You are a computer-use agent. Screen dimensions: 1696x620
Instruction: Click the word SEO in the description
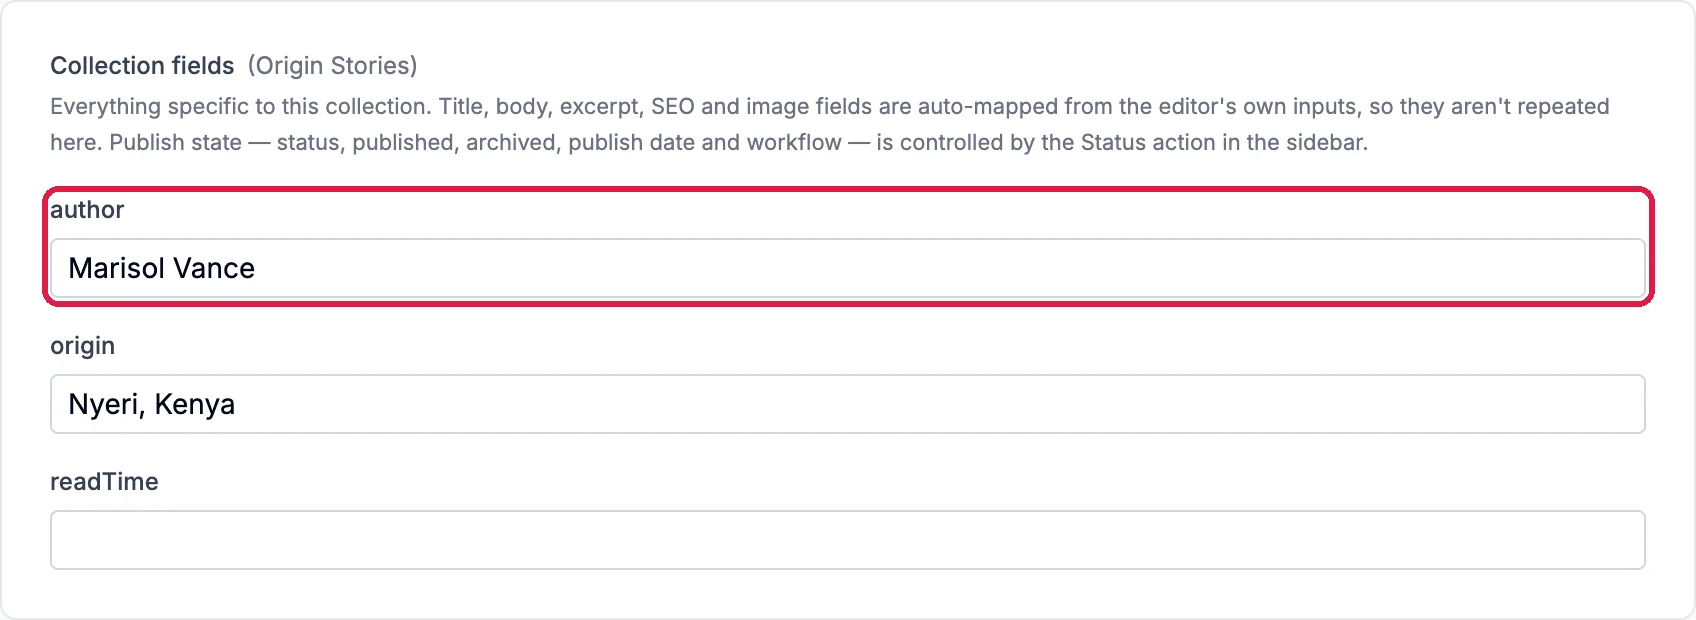[673, 106]
